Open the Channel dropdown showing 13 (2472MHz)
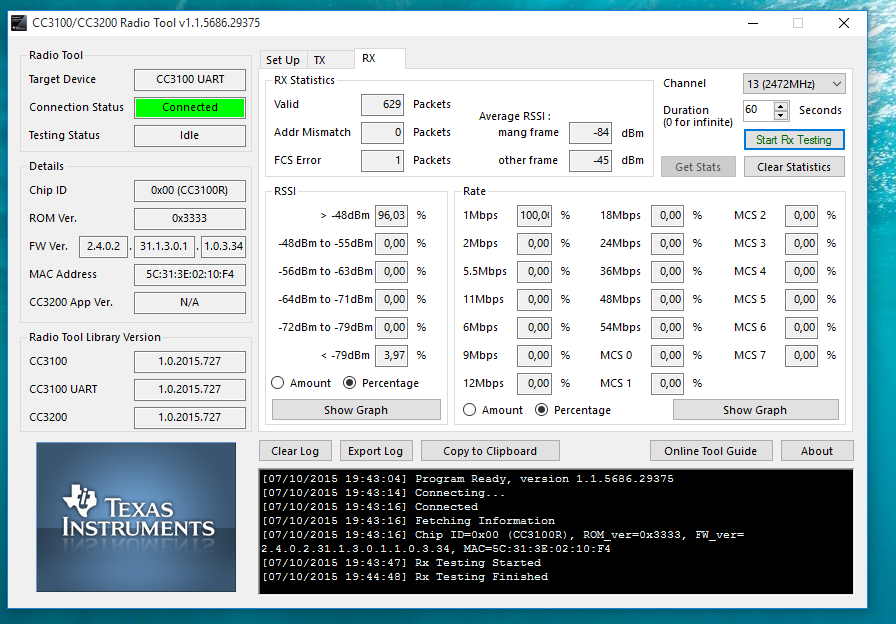Screen dimensions: 896x624 click(x=794, y=84)
